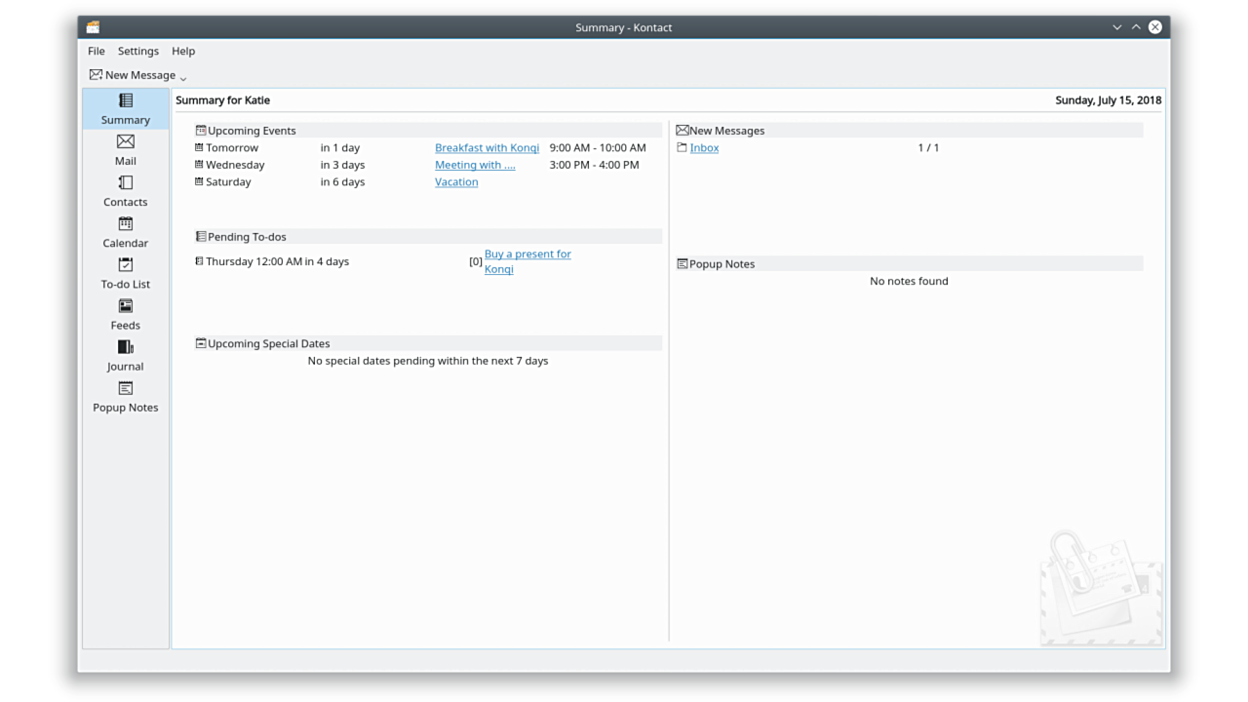Click the Kontact app icon in title bar
Viewport: 1248px width, 702px height.
(x=92, y=27)
